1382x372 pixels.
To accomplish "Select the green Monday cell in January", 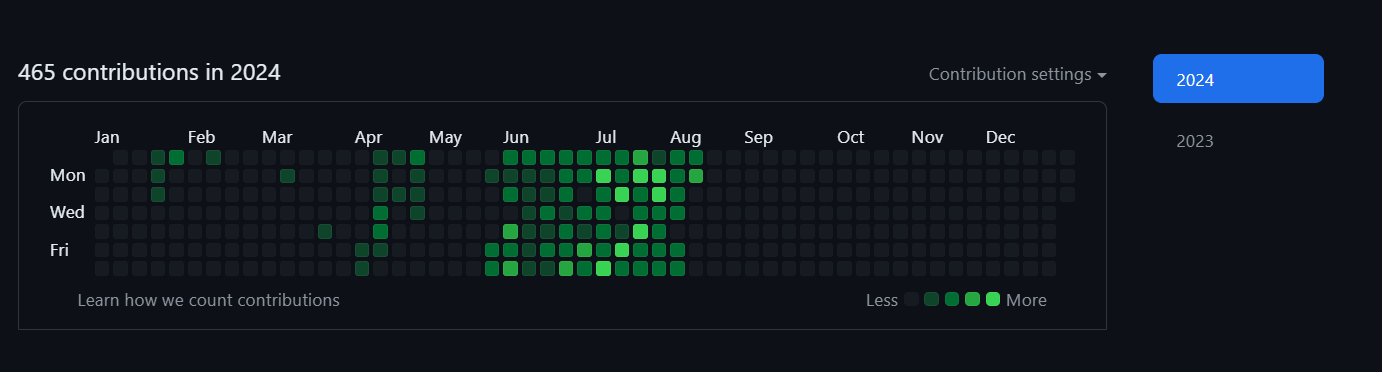I will coord(158,176).
